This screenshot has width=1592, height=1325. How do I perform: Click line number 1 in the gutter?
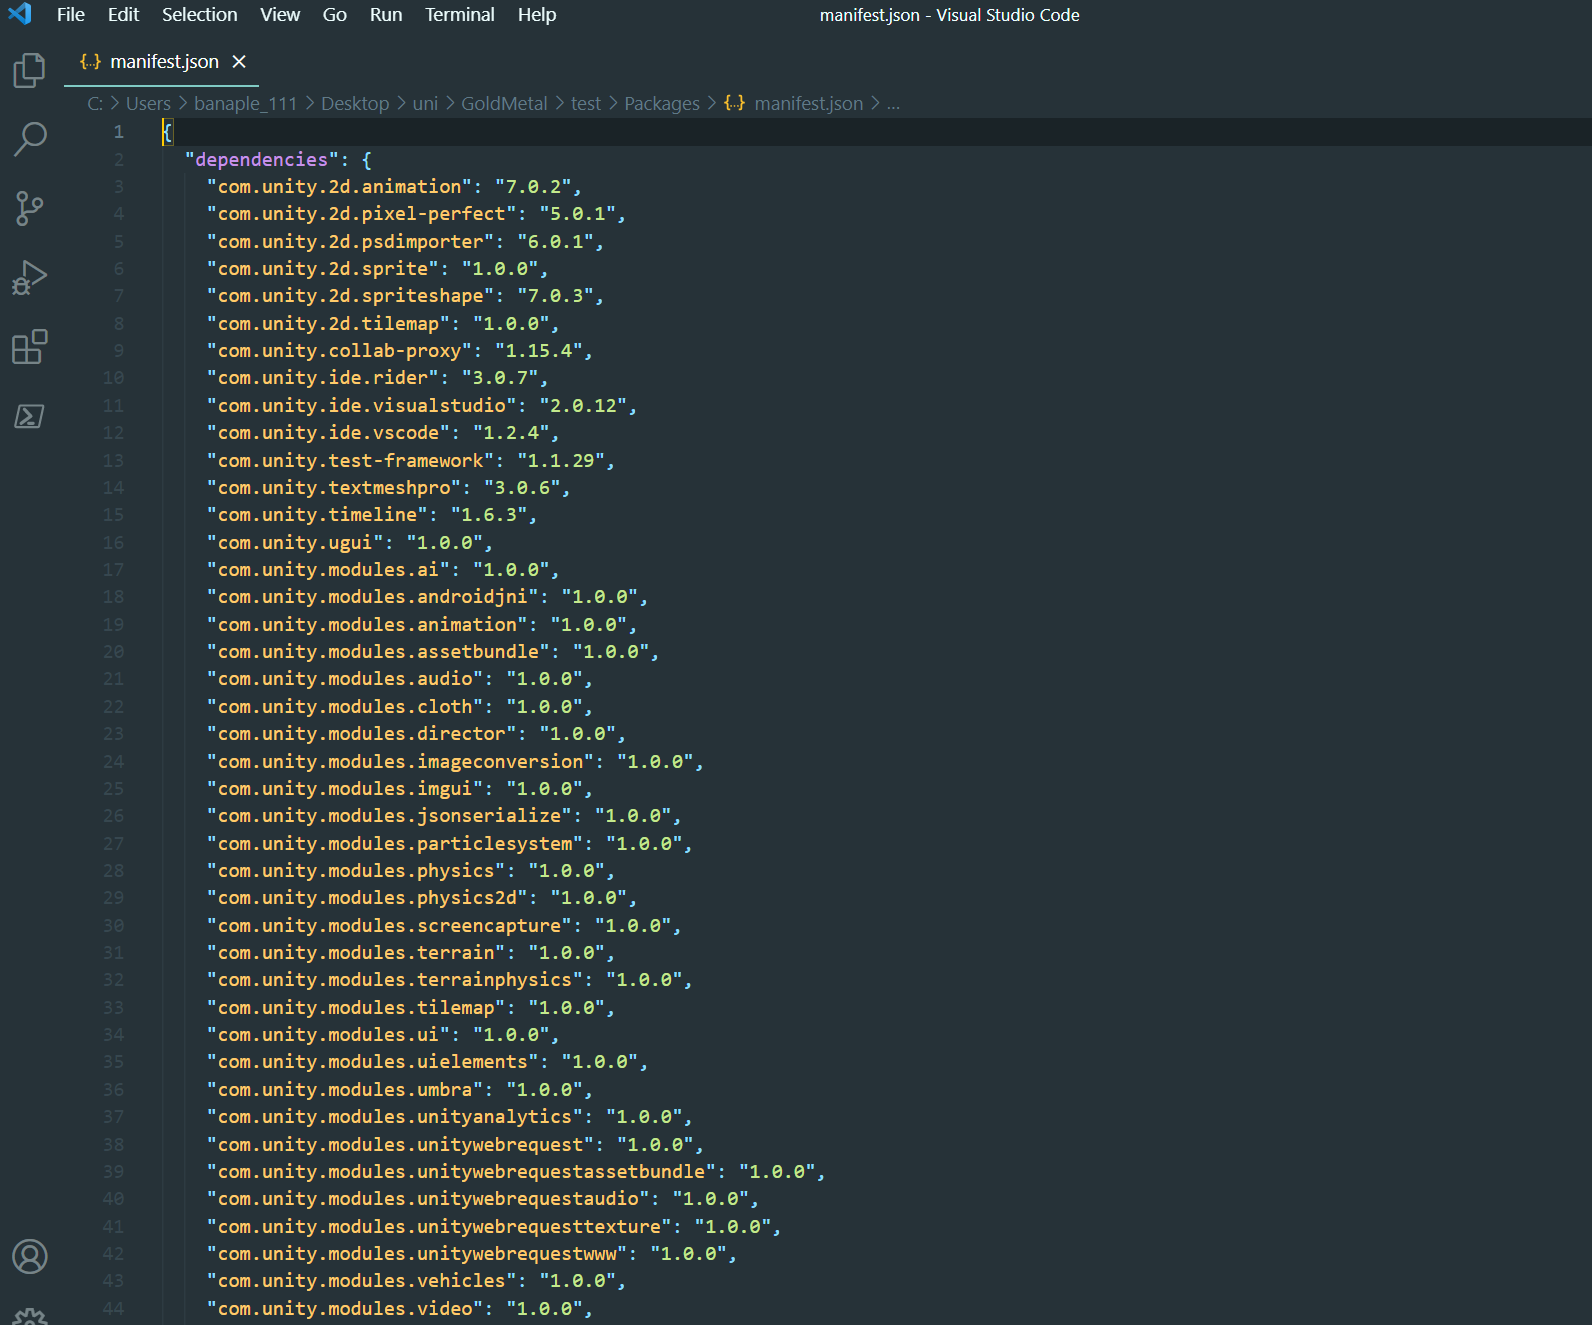pos(118,132)
